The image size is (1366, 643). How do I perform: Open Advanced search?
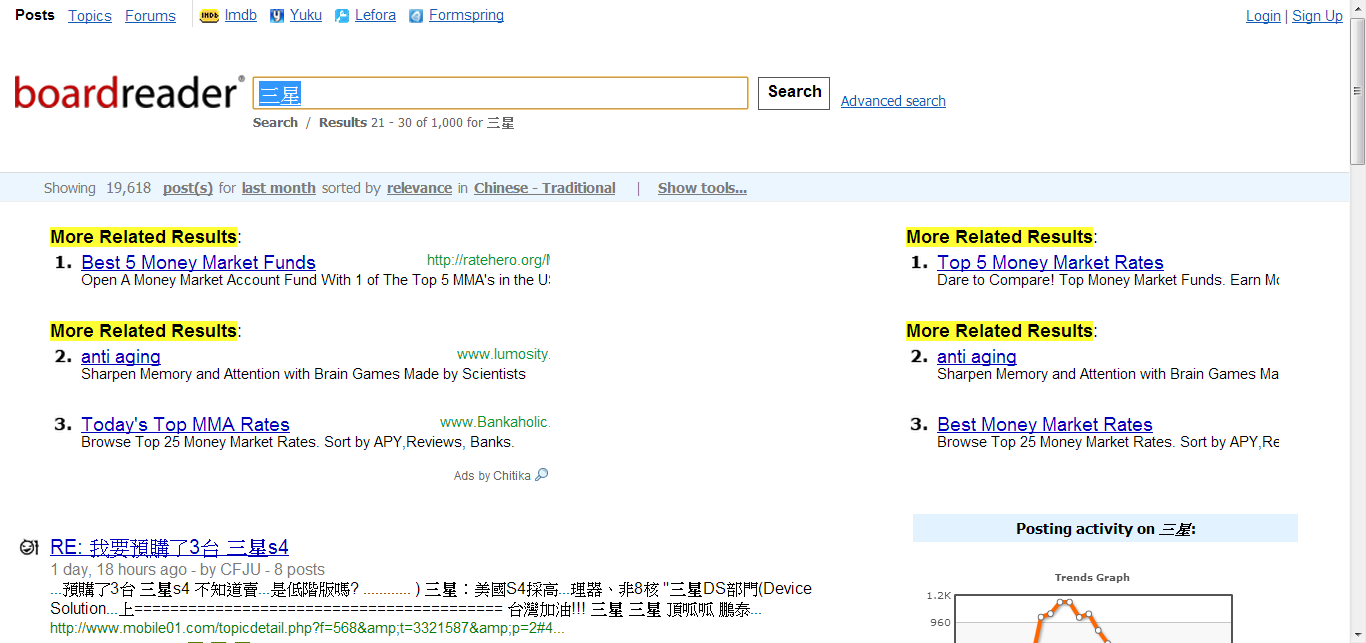coord(892,100)
